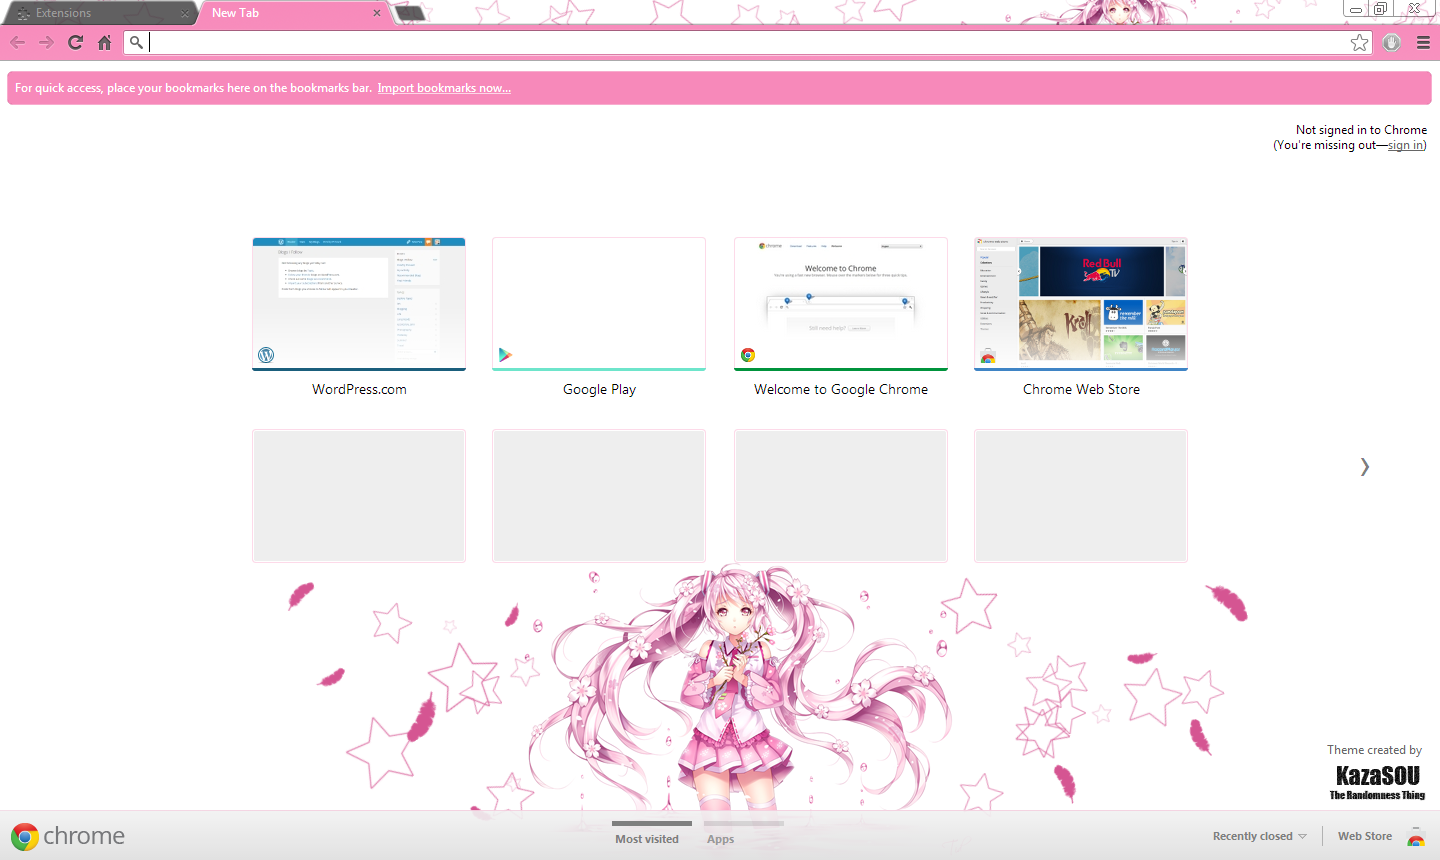This screenshot has width=1440, height=860.
Task: Click Import bookmarks now link
Action: (444, 88)
